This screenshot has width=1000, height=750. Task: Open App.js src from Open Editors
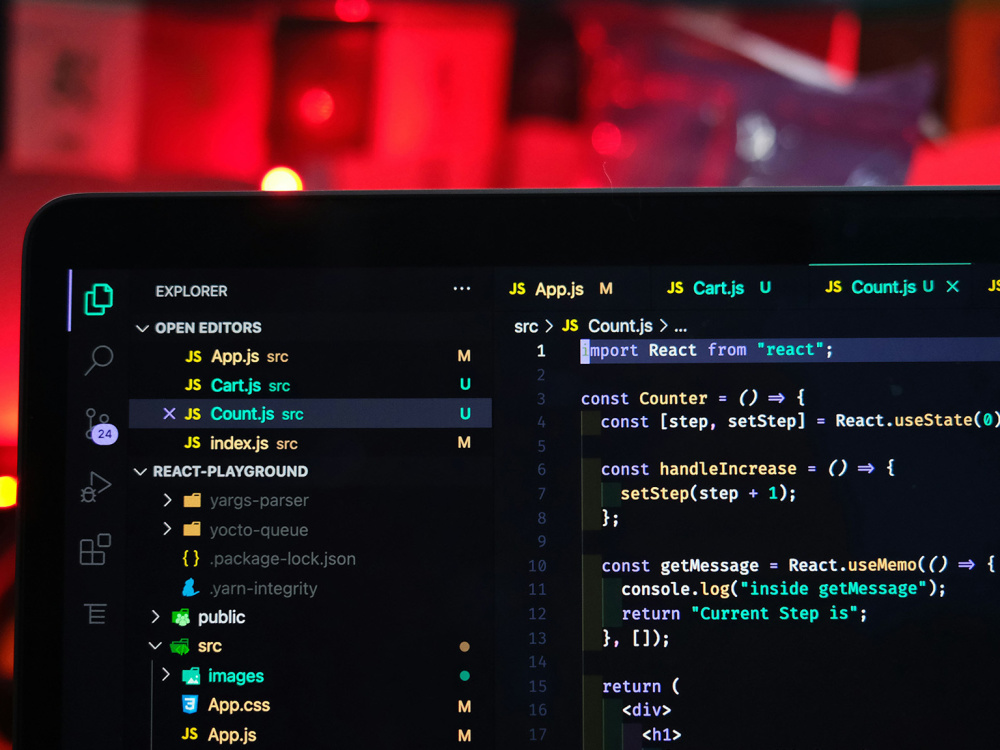tap(310, 356)
